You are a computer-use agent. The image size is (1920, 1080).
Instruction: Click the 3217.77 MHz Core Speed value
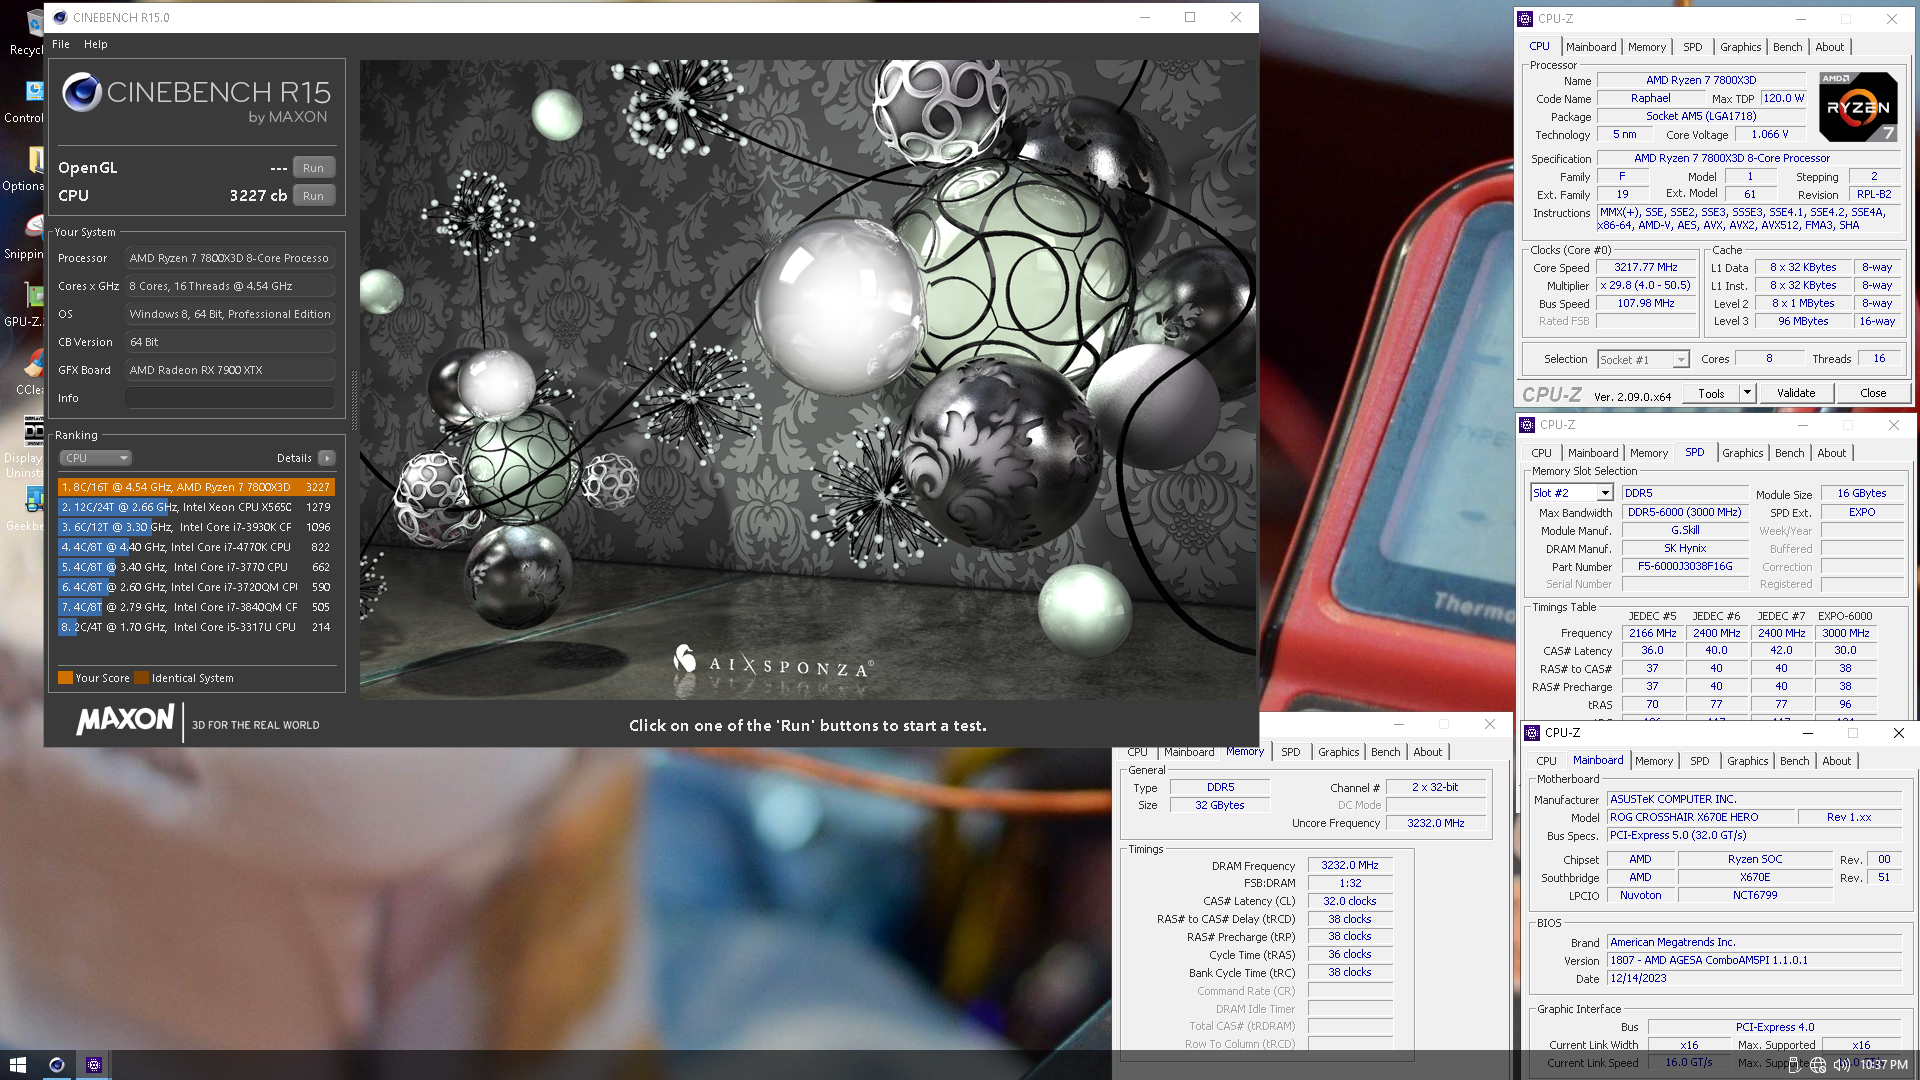(x=1645, y=267)
